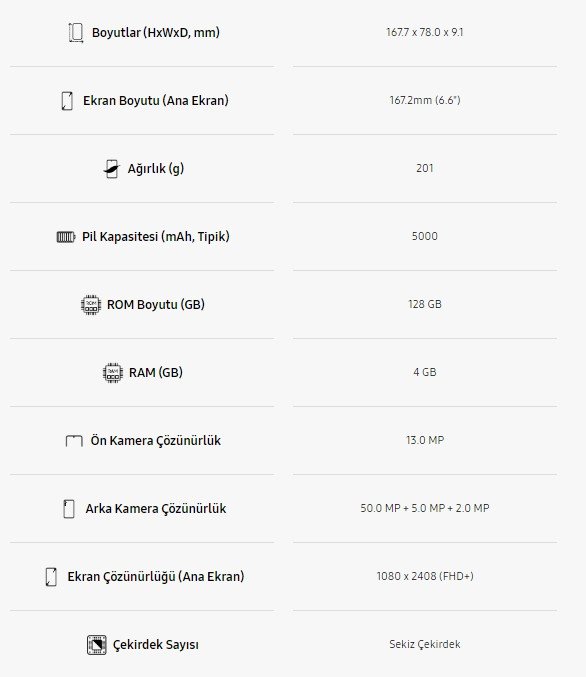Image resolution: width=586 pixels, height=677 pixels.
Task: Click the ROM chip icon
Action: click(91, 305)
